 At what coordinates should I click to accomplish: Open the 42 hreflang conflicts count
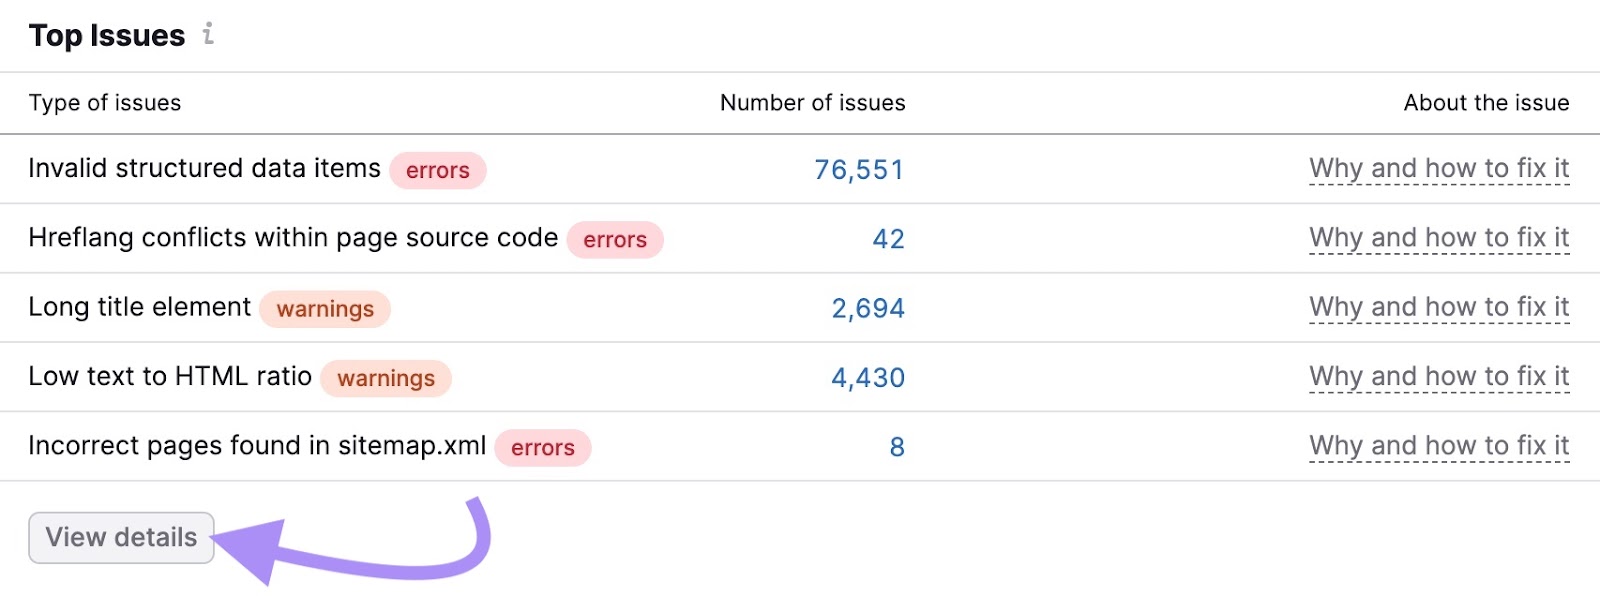tap(888, 239)
